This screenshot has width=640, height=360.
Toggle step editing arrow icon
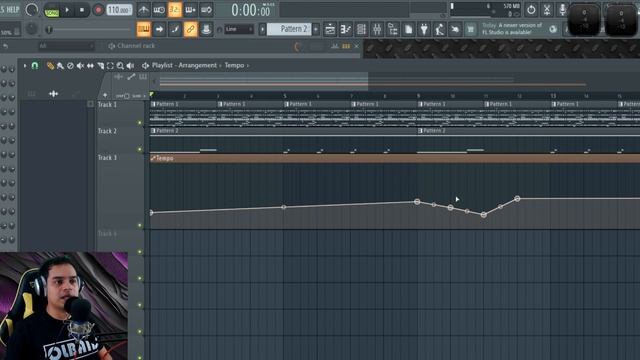pyautogui.click(x=159, y=29)
